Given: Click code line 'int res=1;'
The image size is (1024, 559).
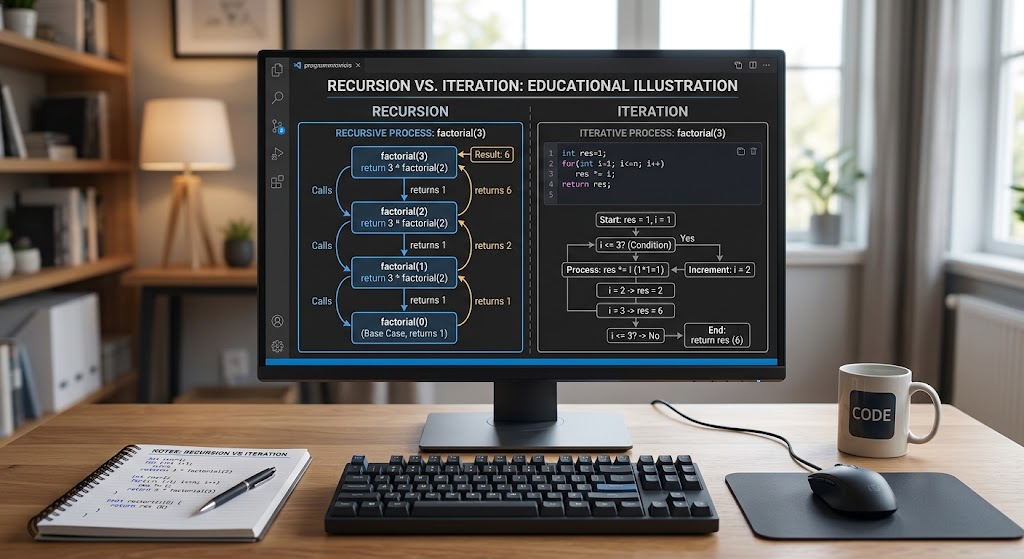Looking at the screenshot, I should (x=584, y=153).
